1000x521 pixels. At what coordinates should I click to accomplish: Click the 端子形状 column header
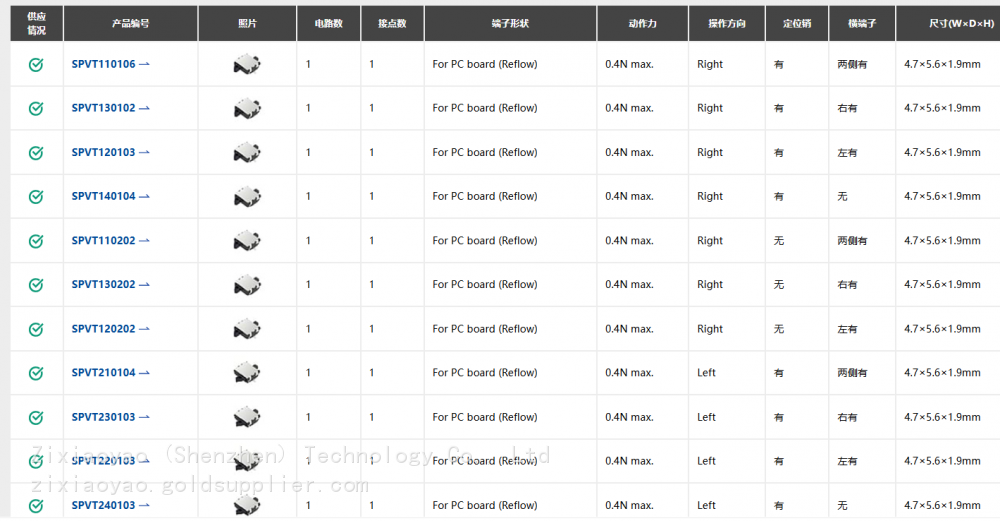click(510, 23)
